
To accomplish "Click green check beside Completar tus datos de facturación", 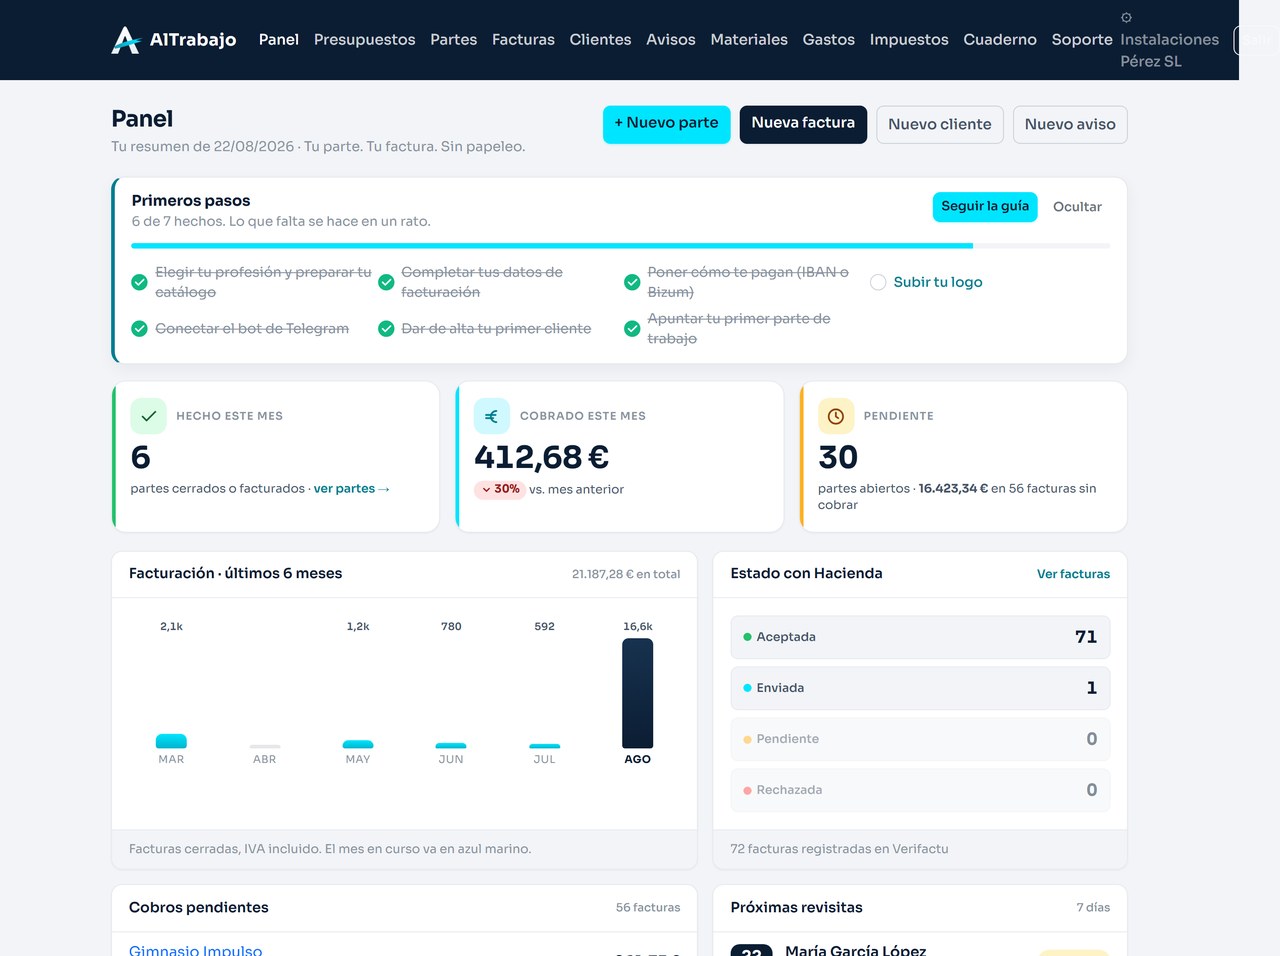I will (386, 282).
